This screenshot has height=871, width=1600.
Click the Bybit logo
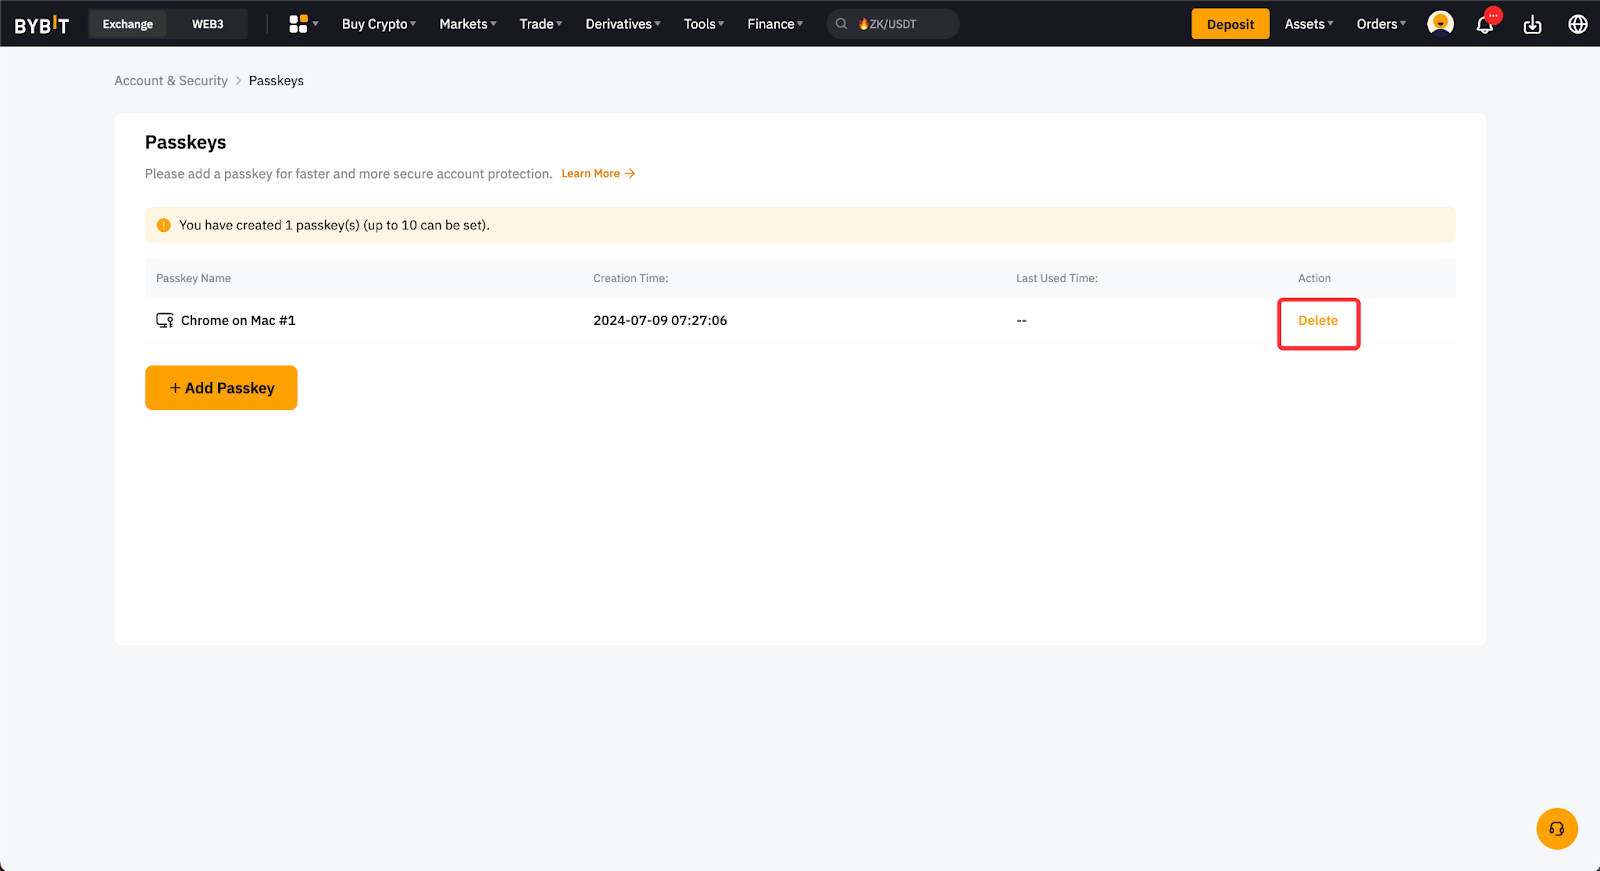pos(42,24)
